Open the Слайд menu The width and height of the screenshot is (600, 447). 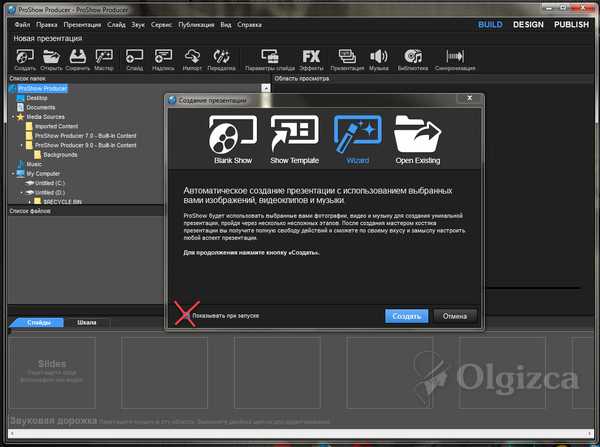pyautogui.click(x=116, y=25)
